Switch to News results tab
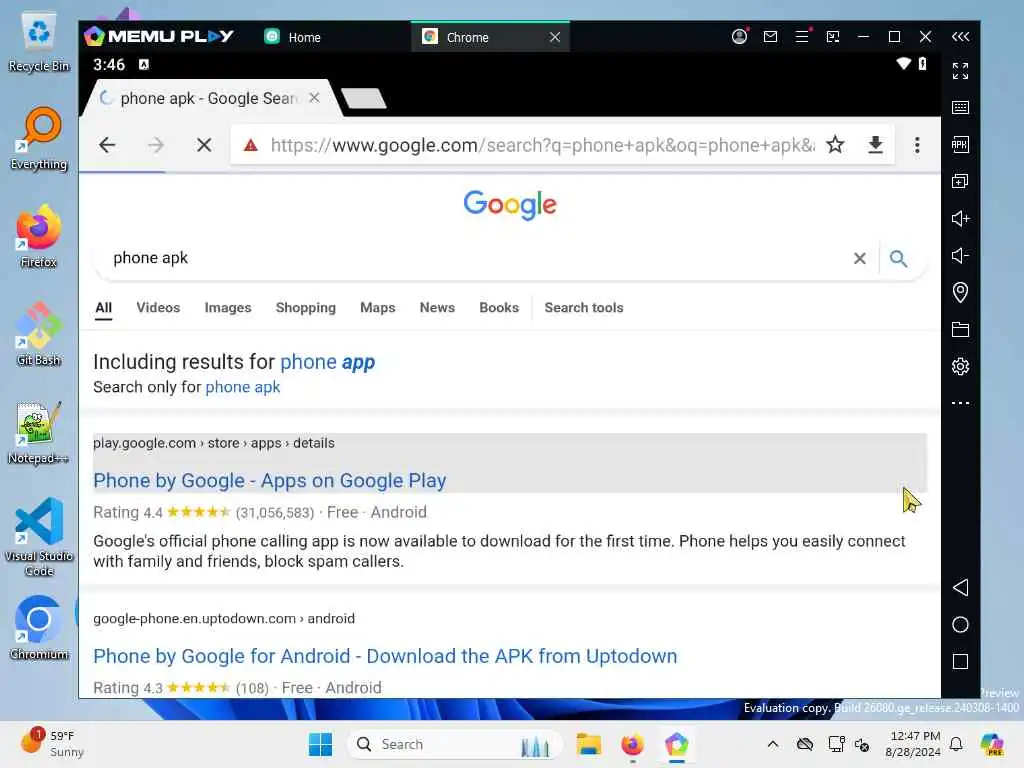The image size is (1024, 768). pos(437,308)
